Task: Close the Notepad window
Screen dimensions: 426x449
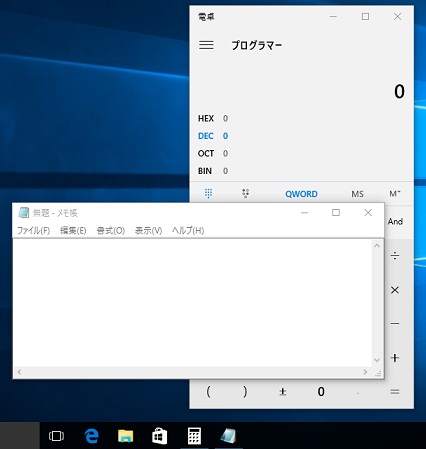Action: tap(368, 213)
